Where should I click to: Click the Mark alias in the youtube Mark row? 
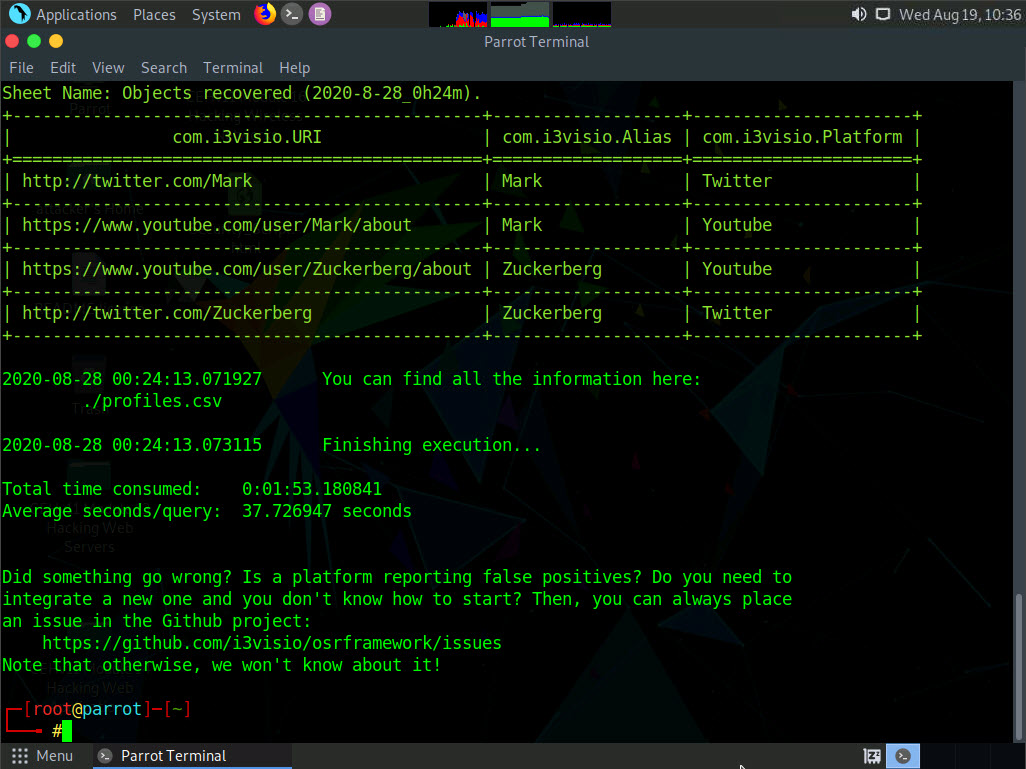point(522,224)
